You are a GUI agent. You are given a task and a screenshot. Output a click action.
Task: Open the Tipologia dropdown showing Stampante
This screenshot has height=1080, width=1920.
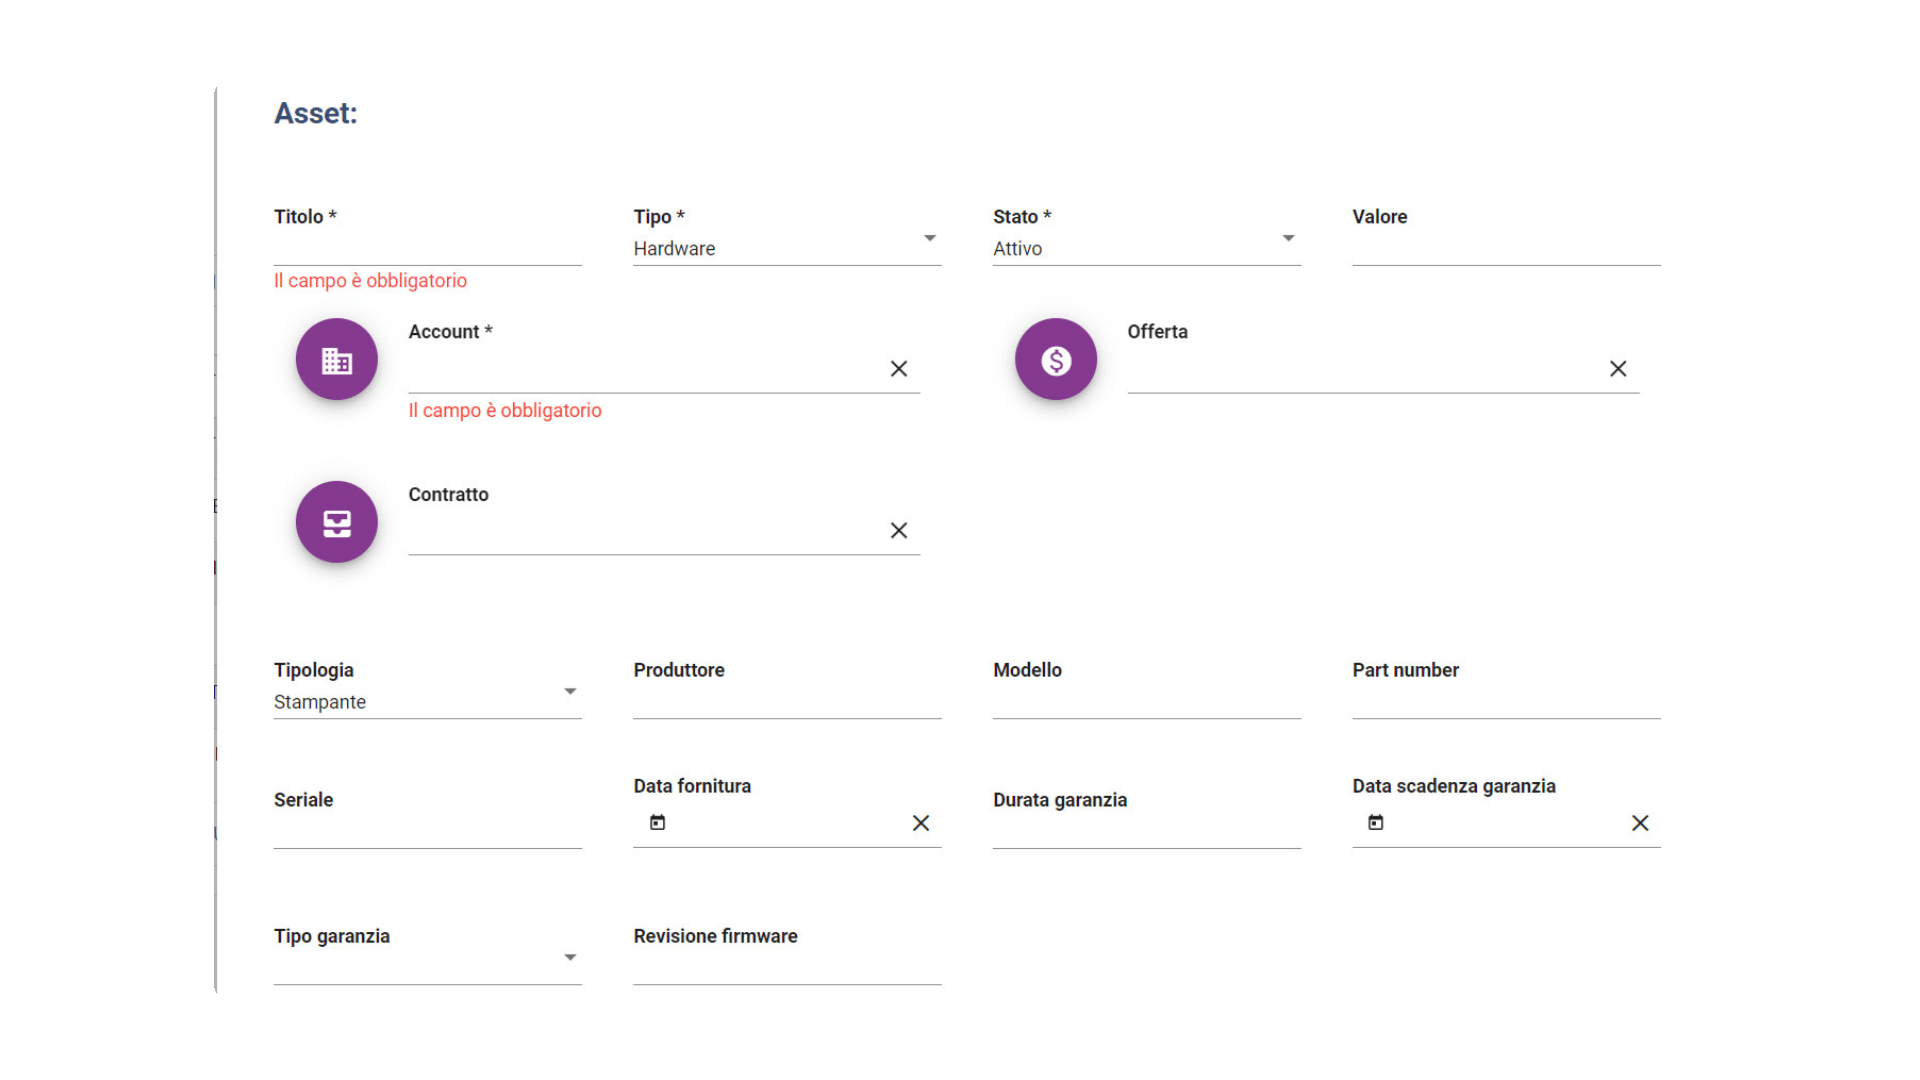pos(427,702)
